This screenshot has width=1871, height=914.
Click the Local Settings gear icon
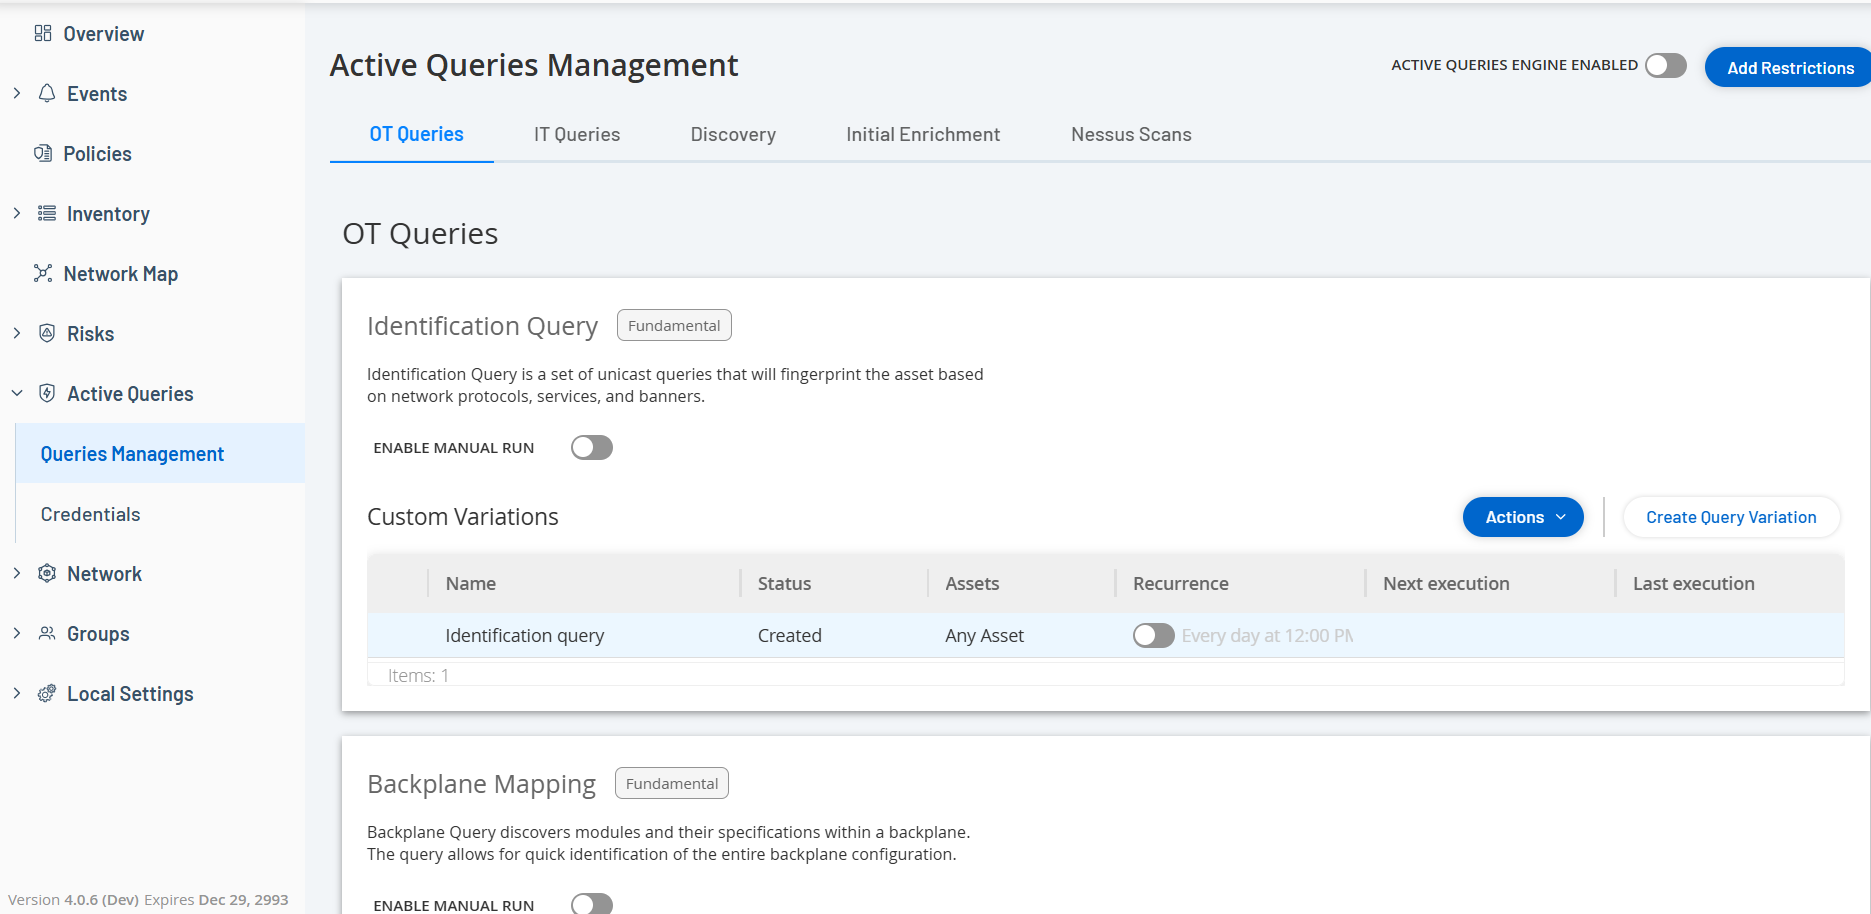tap(47, 693)
